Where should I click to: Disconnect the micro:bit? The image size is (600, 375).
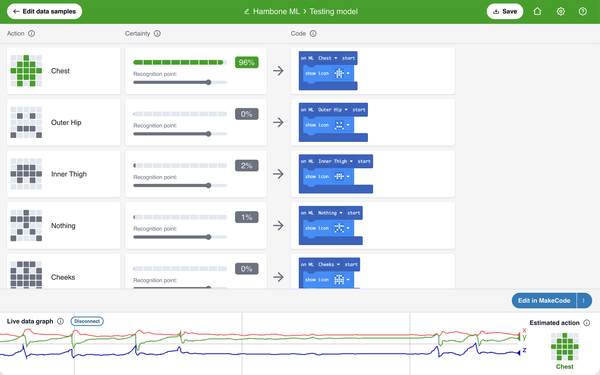(87, 321)
